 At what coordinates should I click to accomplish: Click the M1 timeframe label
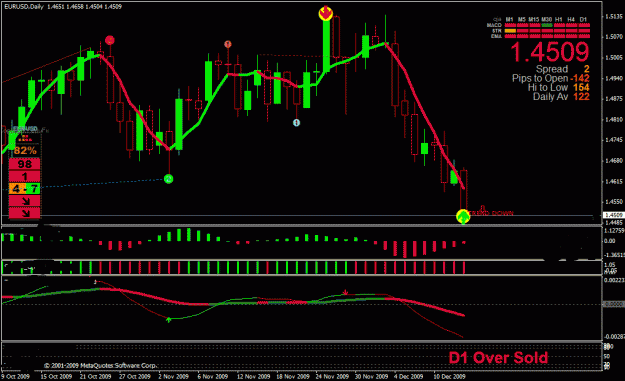pos(510,19)
